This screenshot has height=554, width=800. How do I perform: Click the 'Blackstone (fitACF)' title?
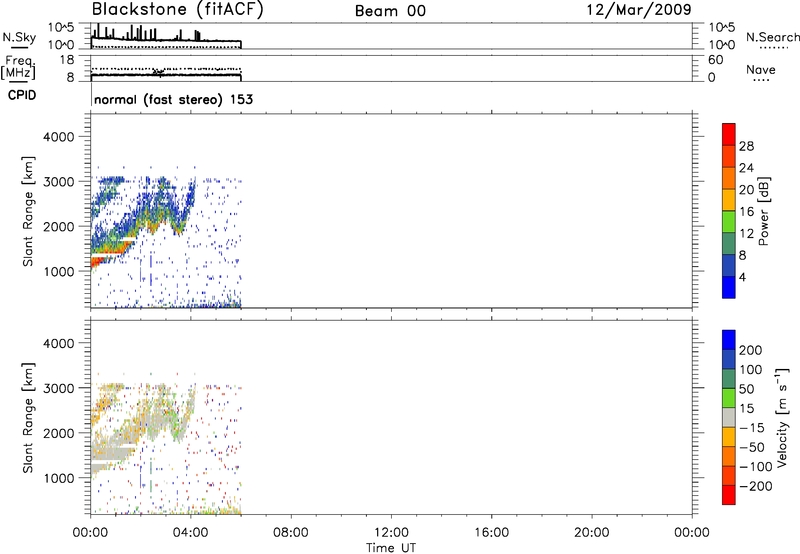click(x=178, y=9)
